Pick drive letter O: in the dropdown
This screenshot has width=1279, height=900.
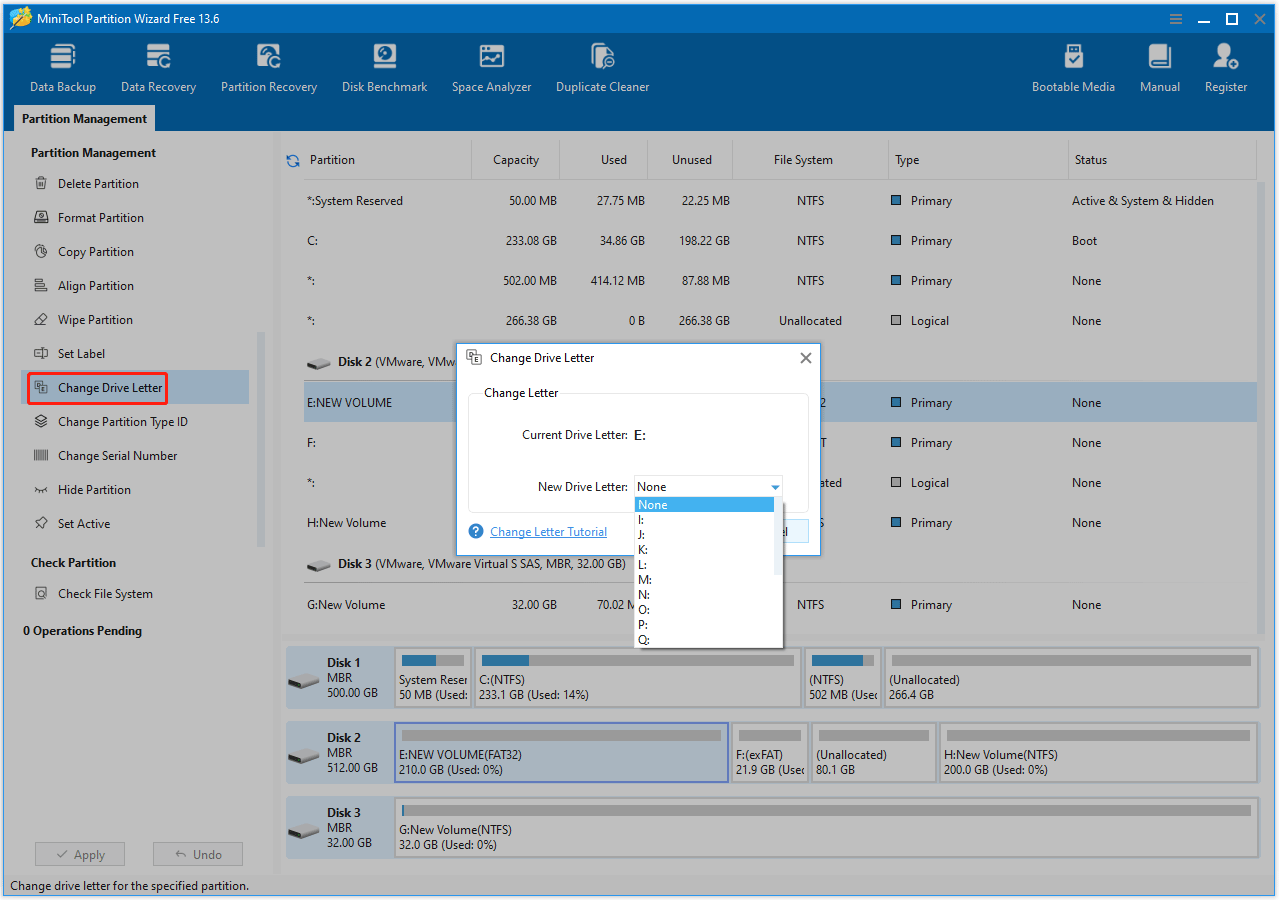click(x=704, y=610)
